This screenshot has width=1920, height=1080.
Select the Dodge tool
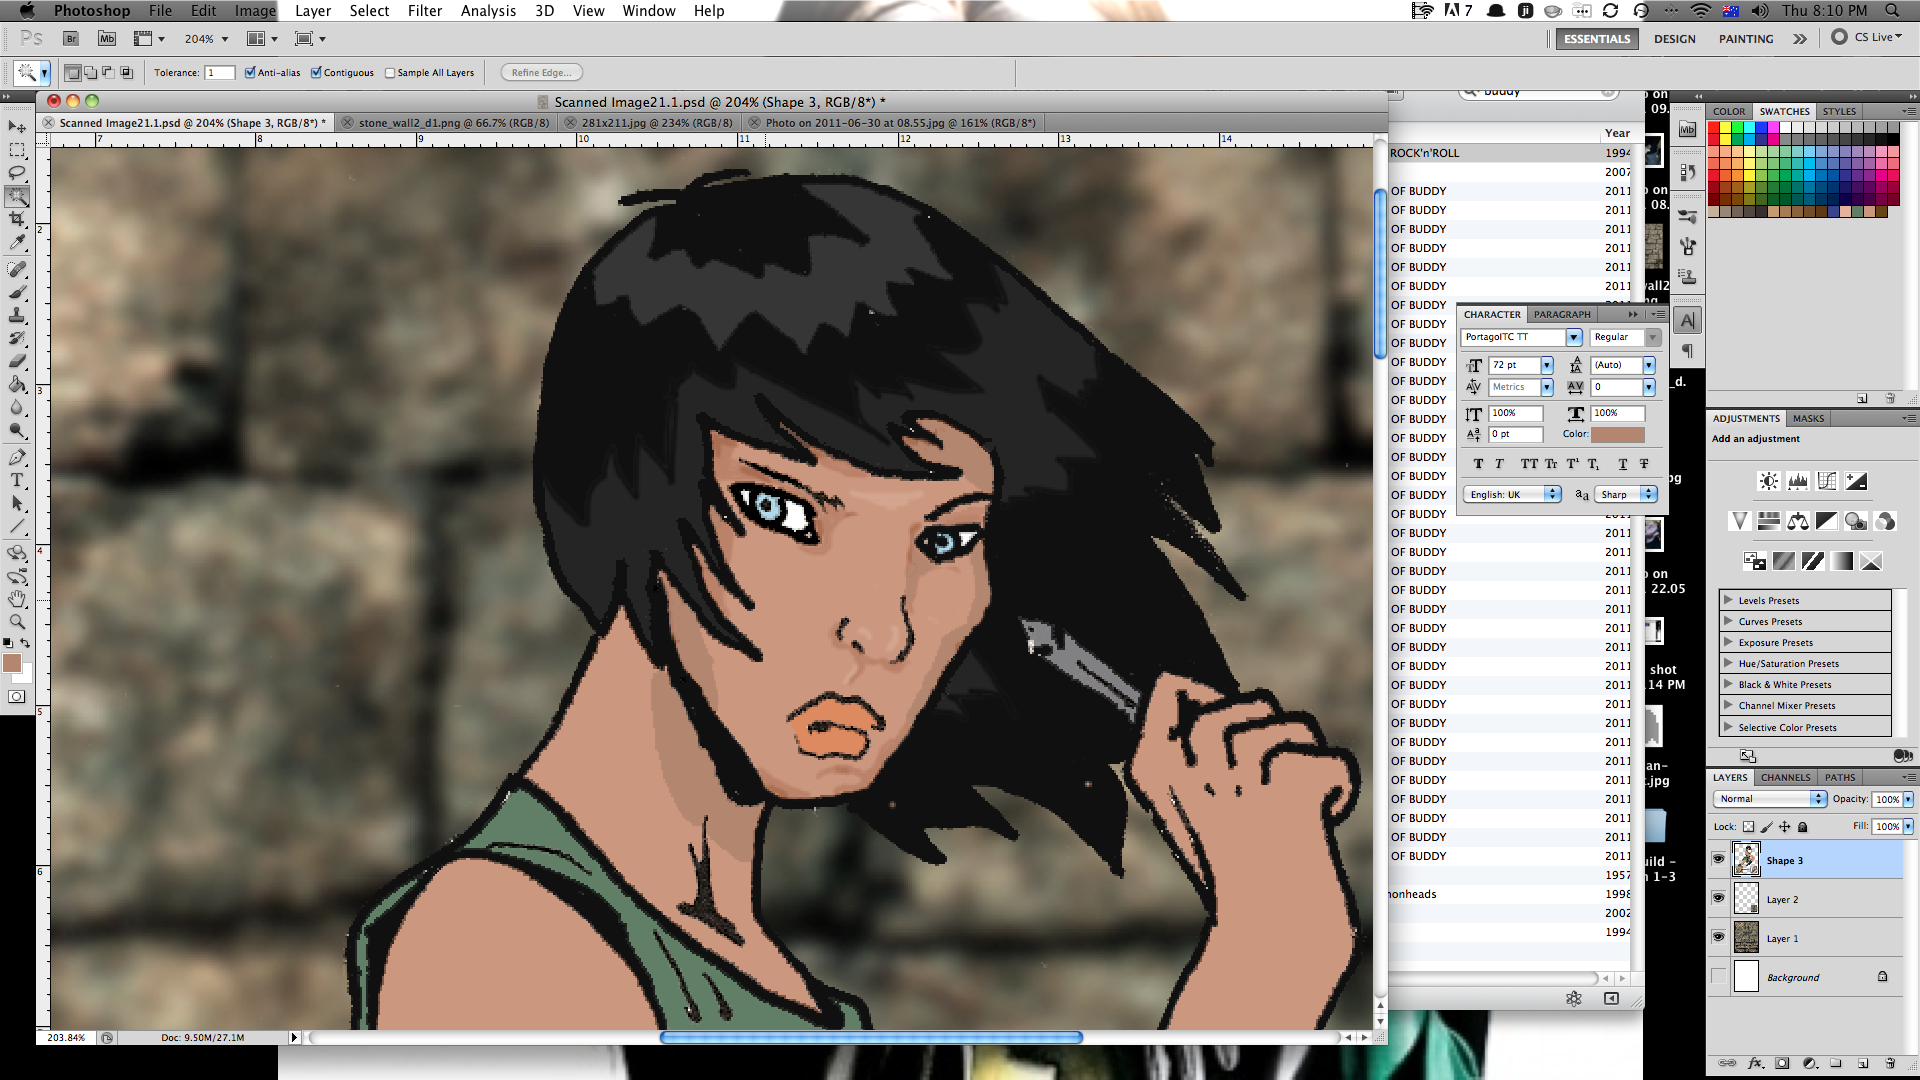17,430
